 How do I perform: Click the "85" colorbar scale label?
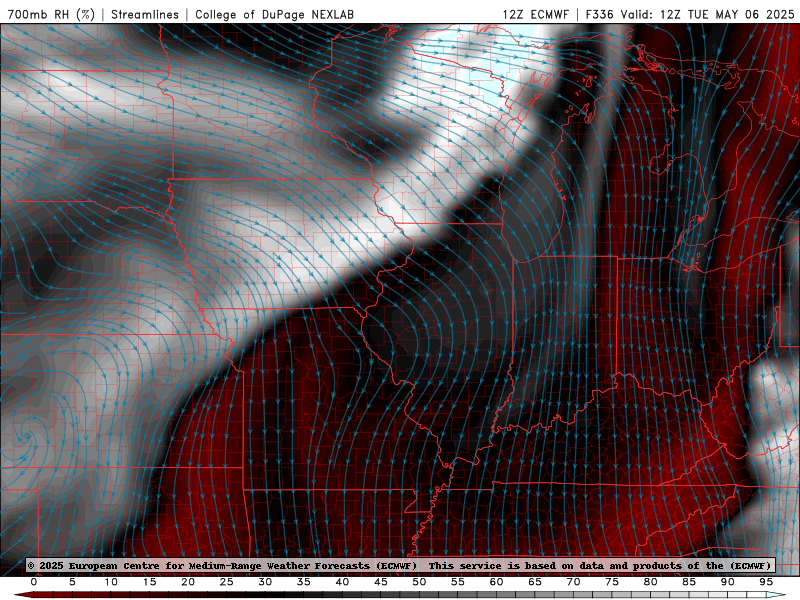[x=689, y=582]
